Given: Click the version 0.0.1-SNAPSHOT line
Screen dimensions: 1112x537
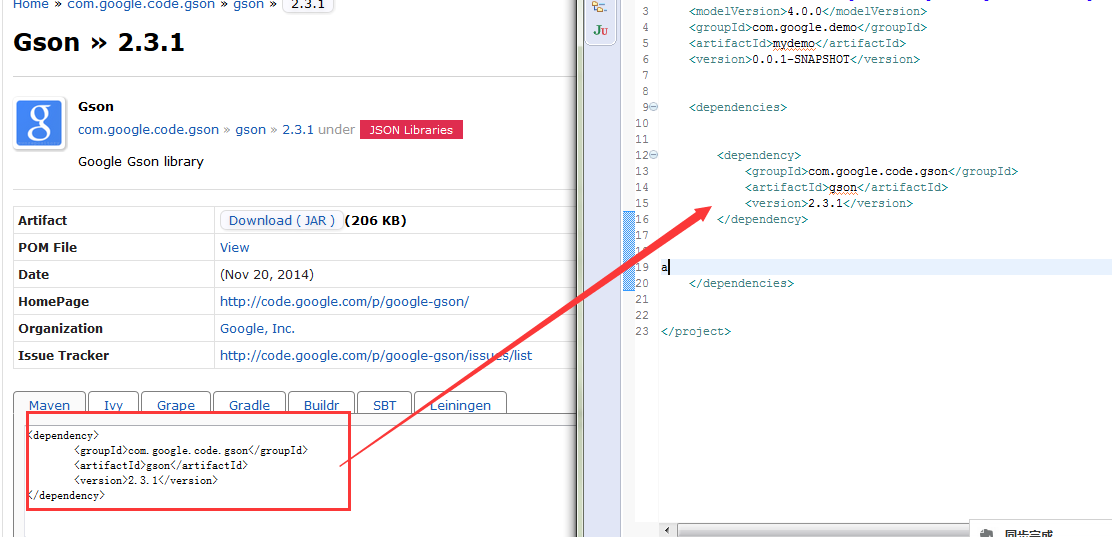Looking at the screenshot, I should click(804, 60).
